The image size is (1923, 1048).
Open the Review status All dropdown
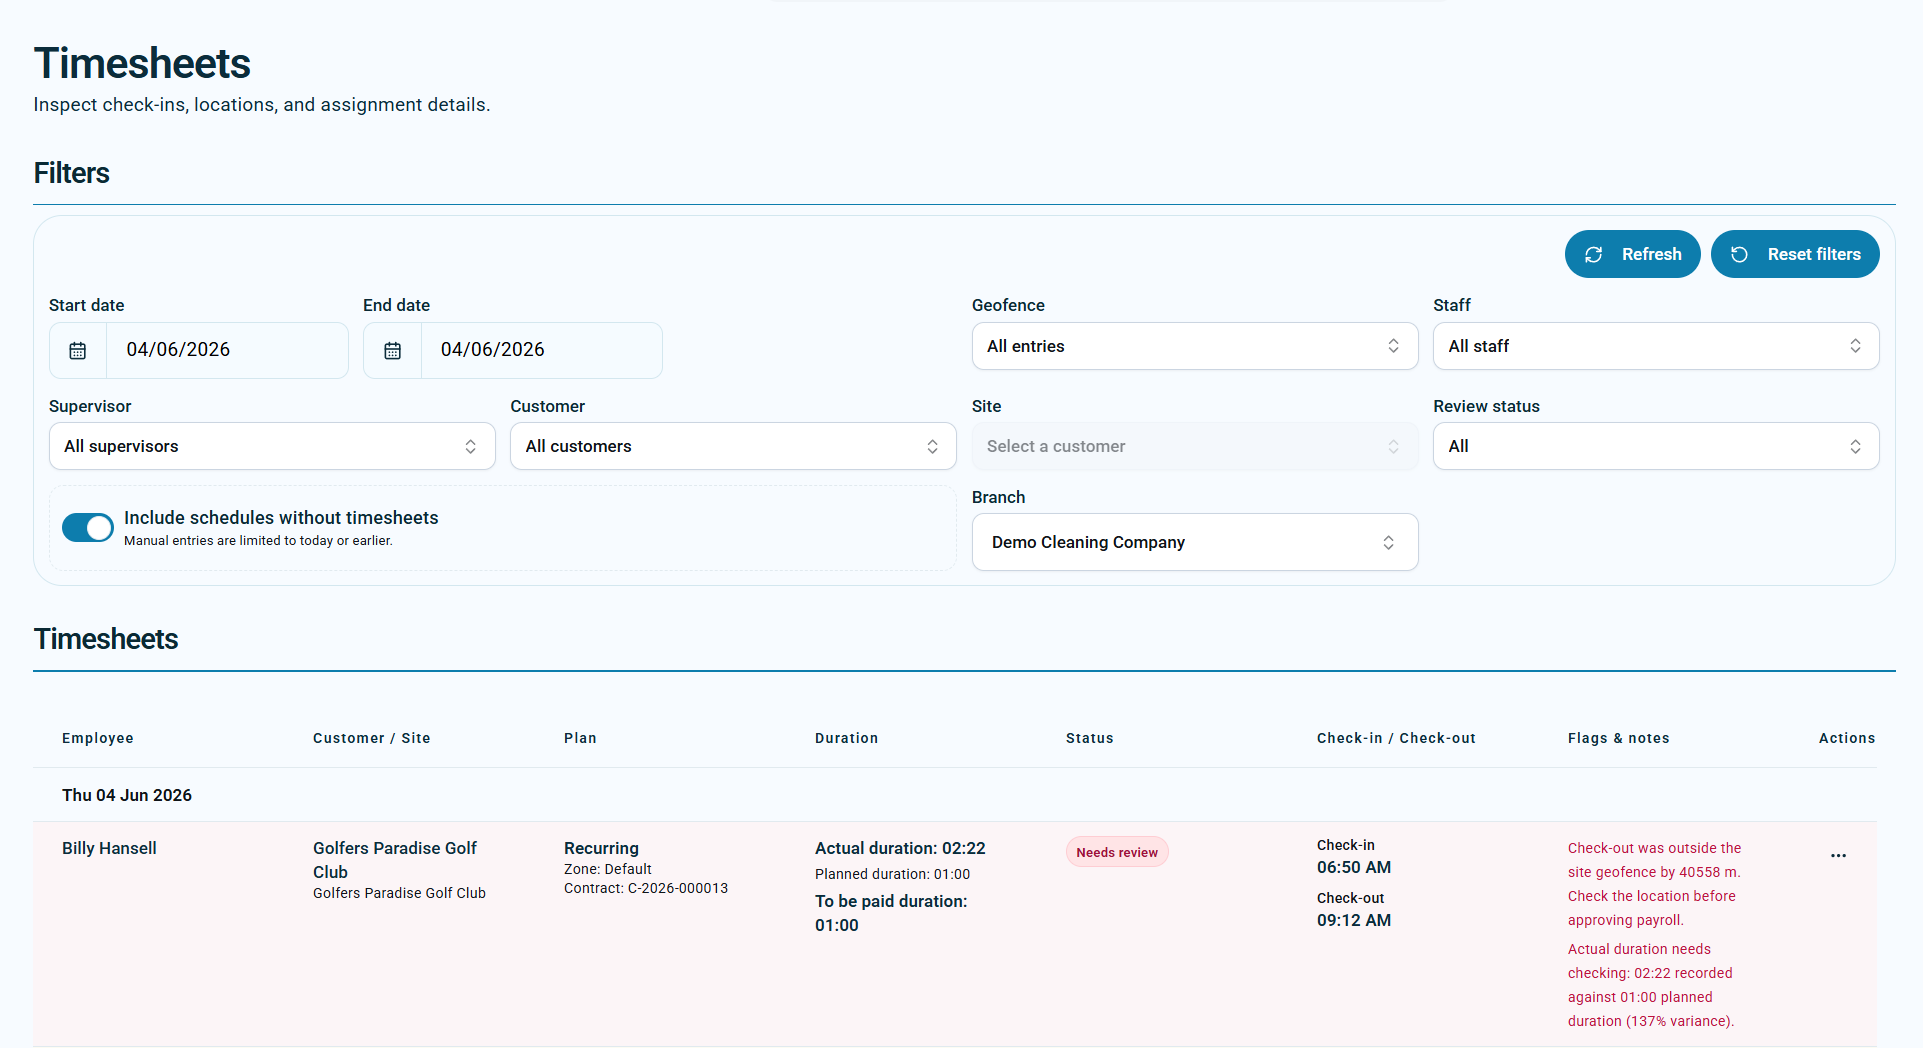[1656, 446]
